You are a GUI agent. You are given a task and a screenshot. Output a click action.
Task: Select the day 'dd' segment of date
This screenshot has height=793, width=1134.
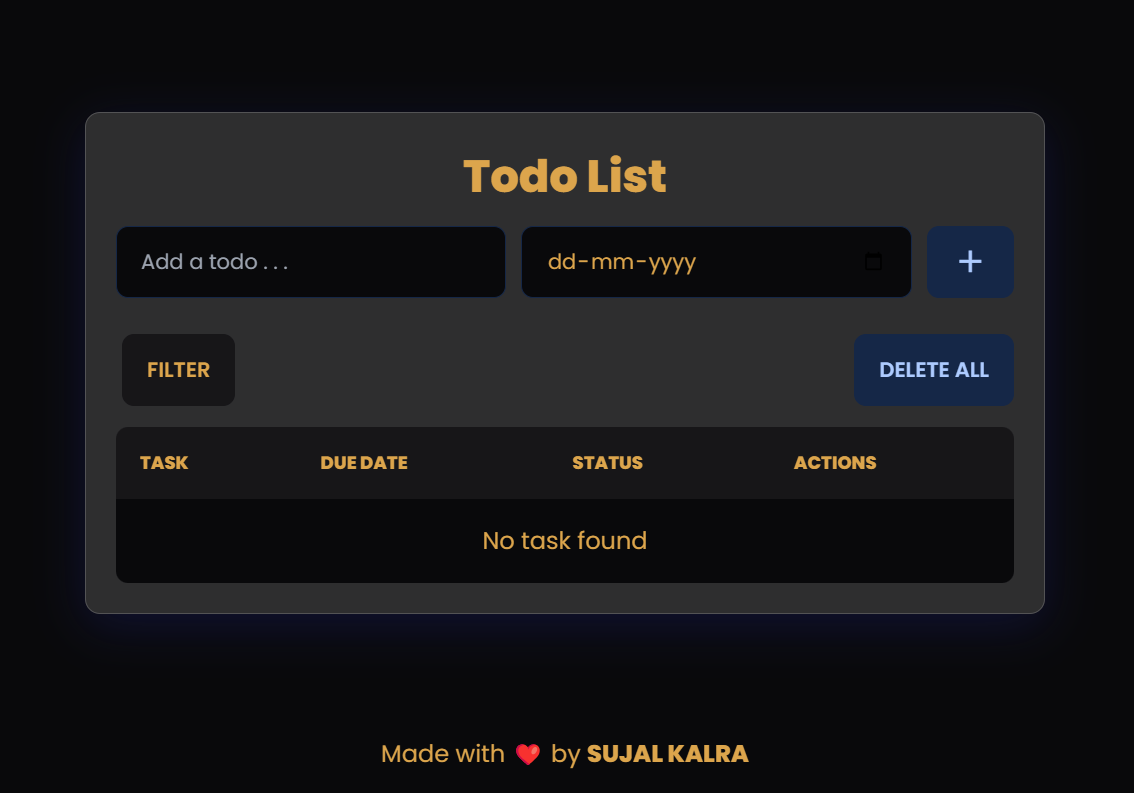[x=562, y=262]
